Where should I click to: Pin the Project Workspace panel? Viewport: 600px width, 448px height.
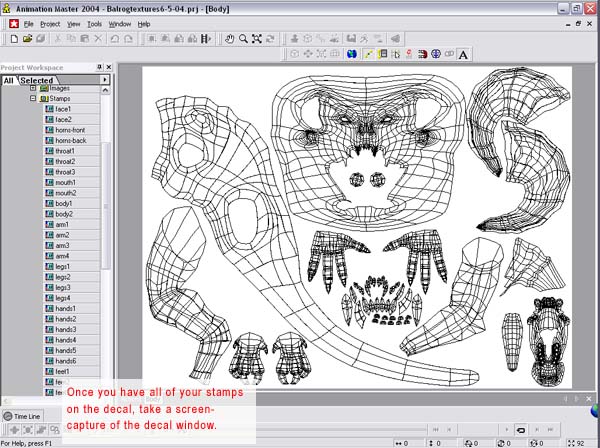pyautogui.click(x=99, y=67)
